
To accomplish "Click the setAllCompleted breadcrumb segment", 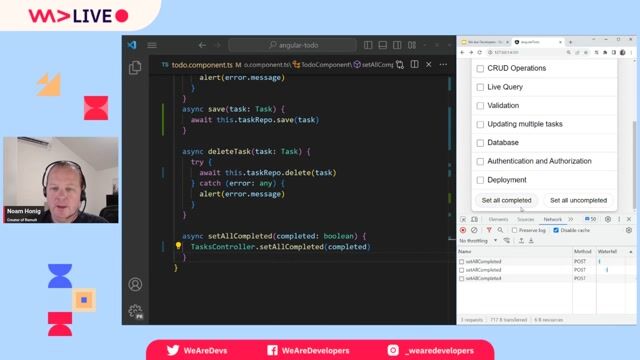I will [373, 65].
